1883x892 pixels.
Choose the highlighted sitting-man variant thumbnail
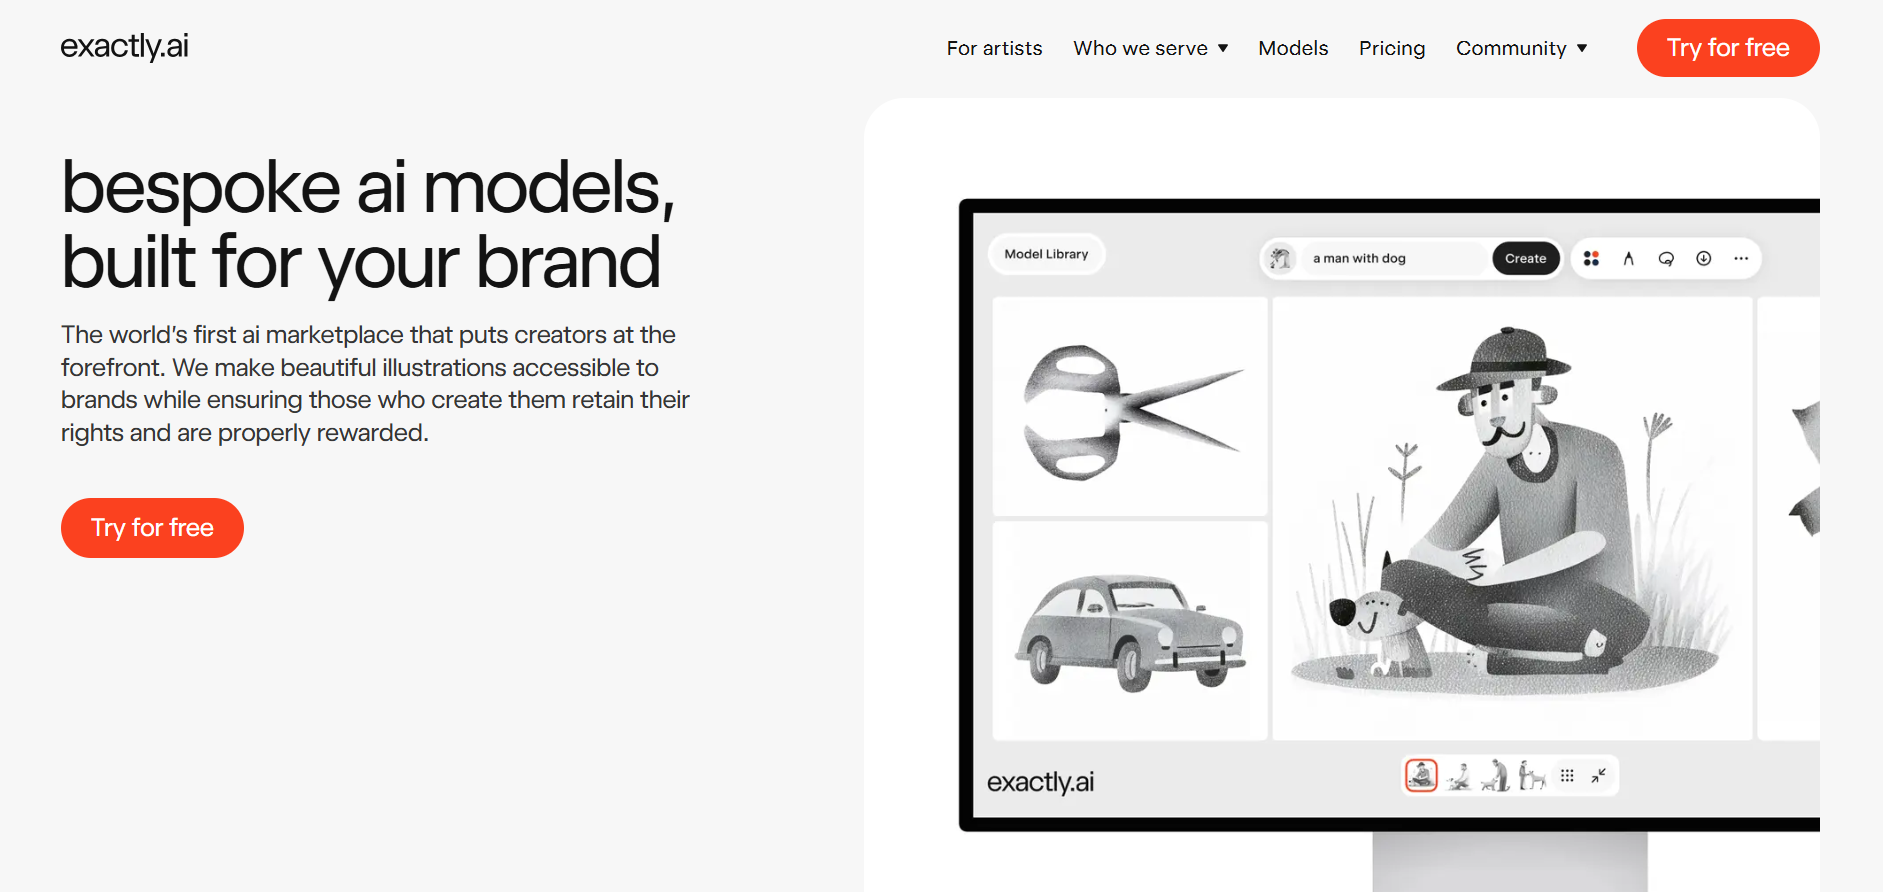[1421, 775]
